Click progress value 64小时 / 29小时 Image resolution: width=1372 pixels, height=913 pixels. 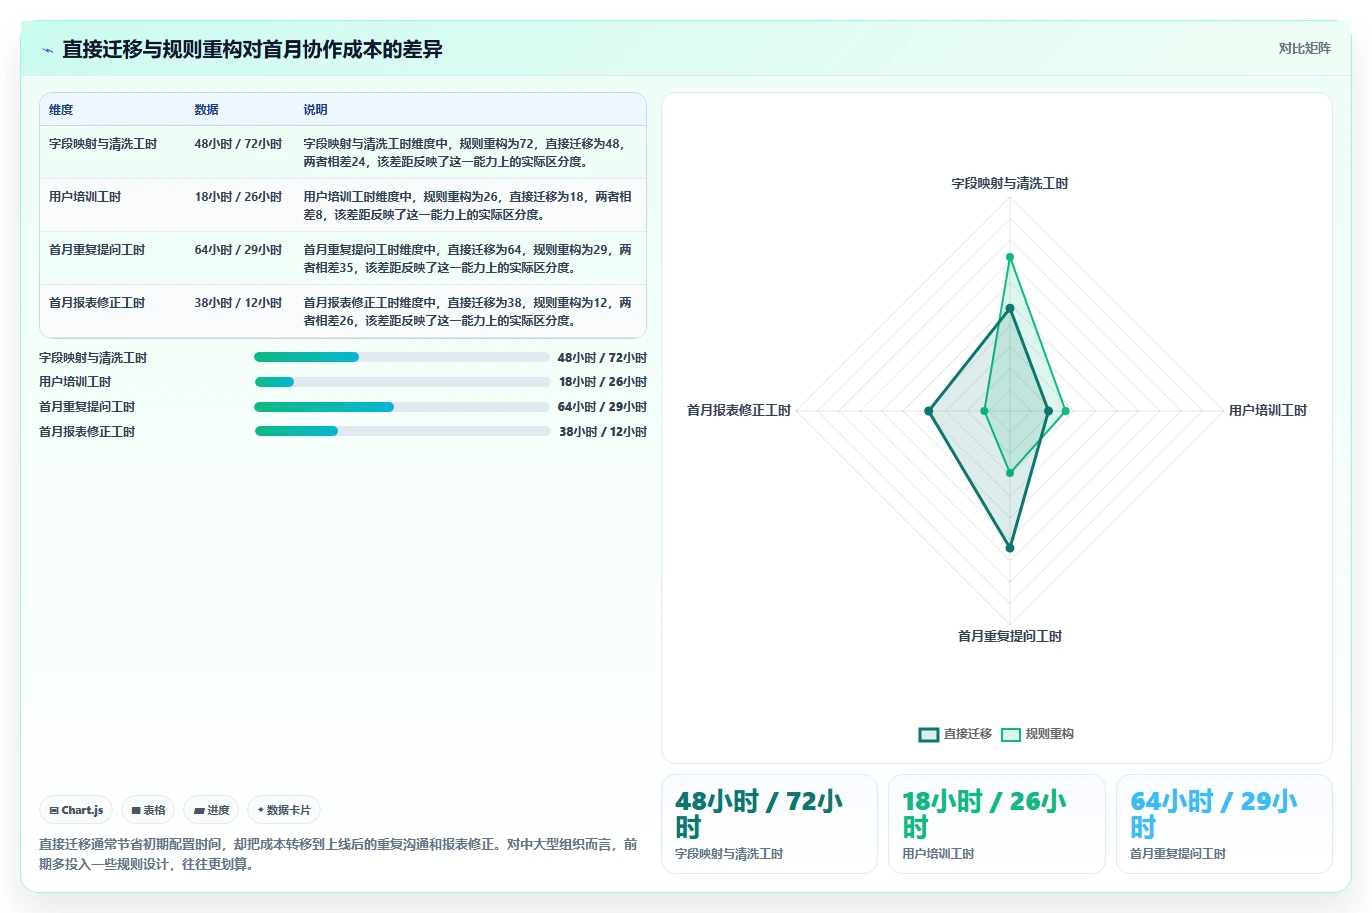click(602, 407)
